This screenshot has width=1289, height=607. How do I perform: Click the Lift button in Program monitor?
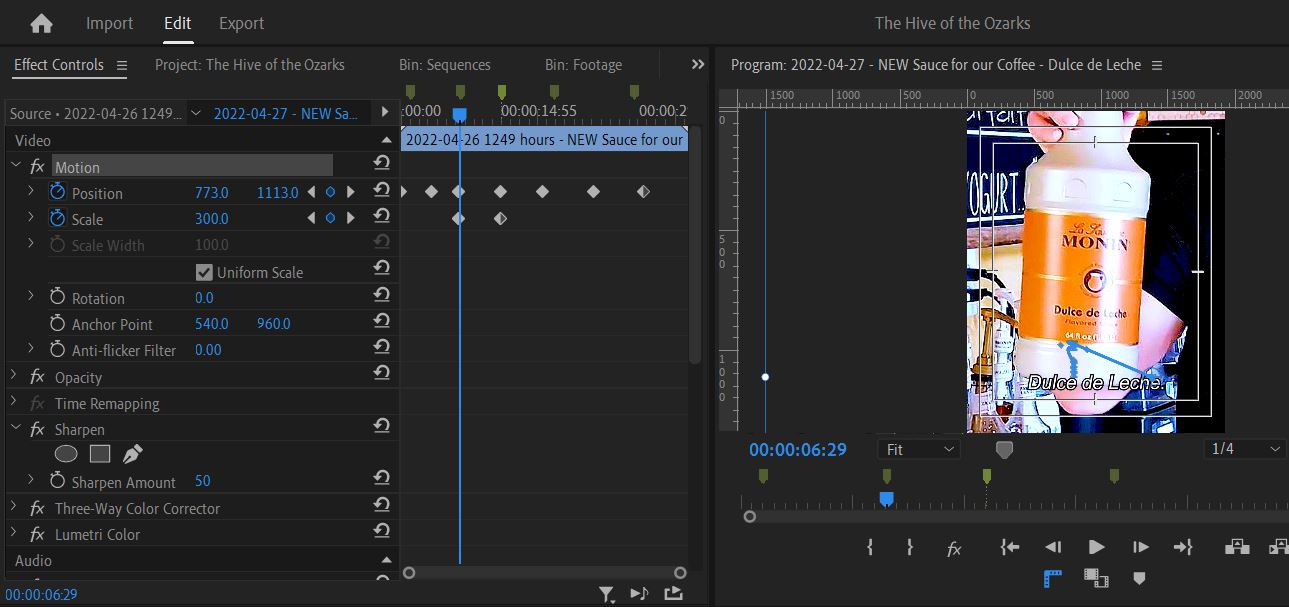(1237, 547)
